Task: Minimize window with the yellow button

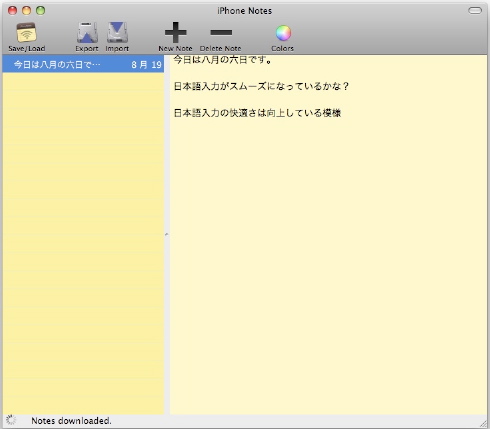Action: click(26, 11)
